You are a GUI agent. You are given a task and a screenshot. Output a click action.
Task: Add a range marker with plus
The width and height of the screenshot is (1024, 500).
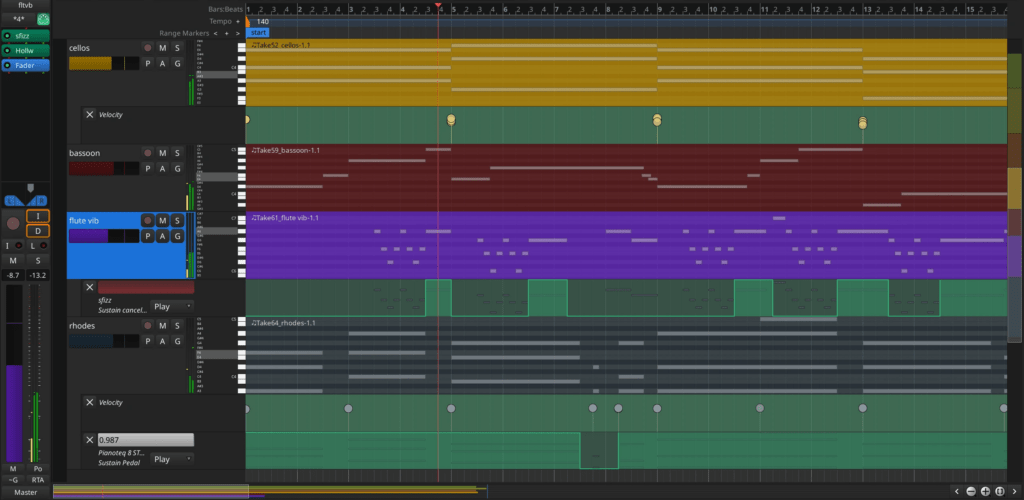227,33
